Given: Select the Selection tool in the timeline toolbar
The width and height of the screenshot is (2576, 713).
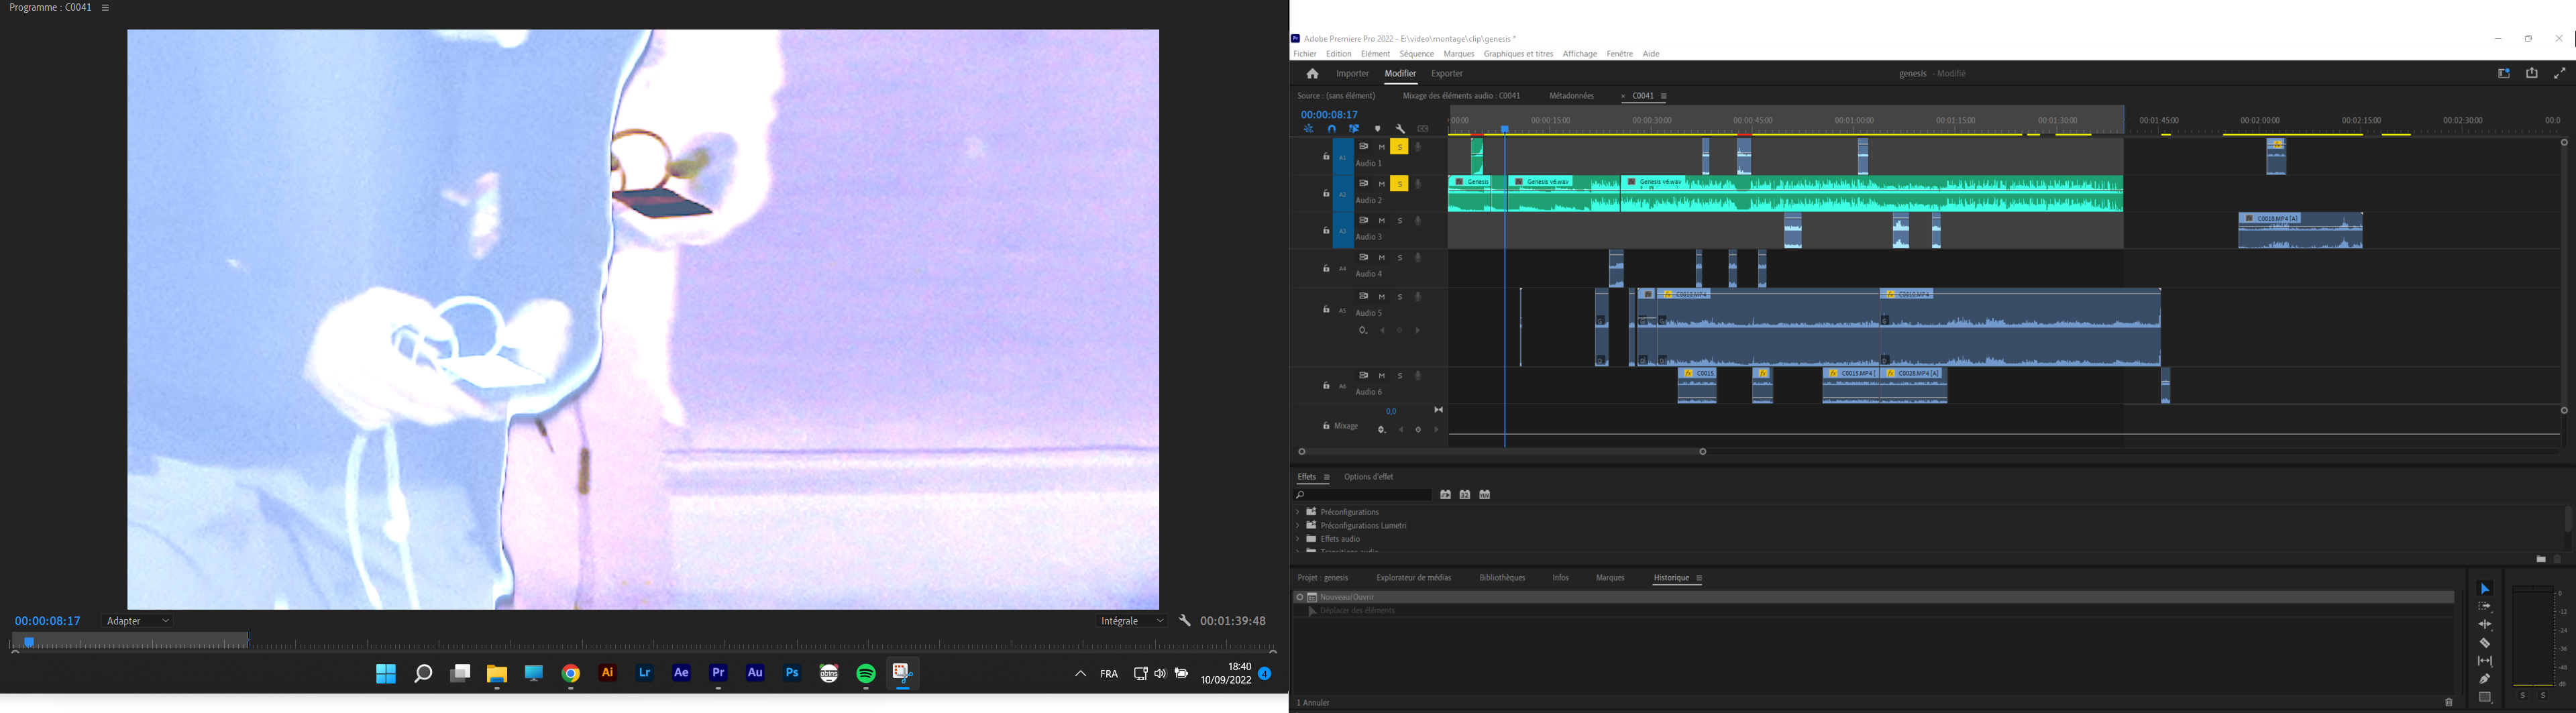Looking at the screenshot, I should (2486, 588).
